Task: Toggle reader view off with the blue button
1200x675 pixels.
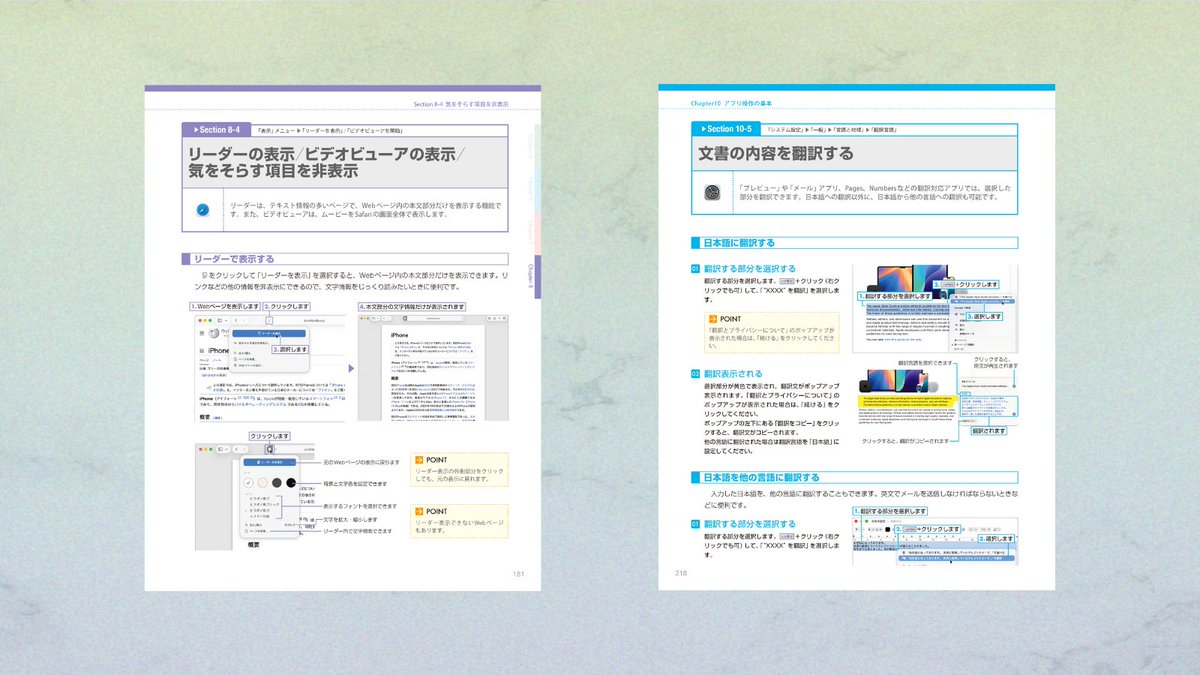Action: click(270, 462)
